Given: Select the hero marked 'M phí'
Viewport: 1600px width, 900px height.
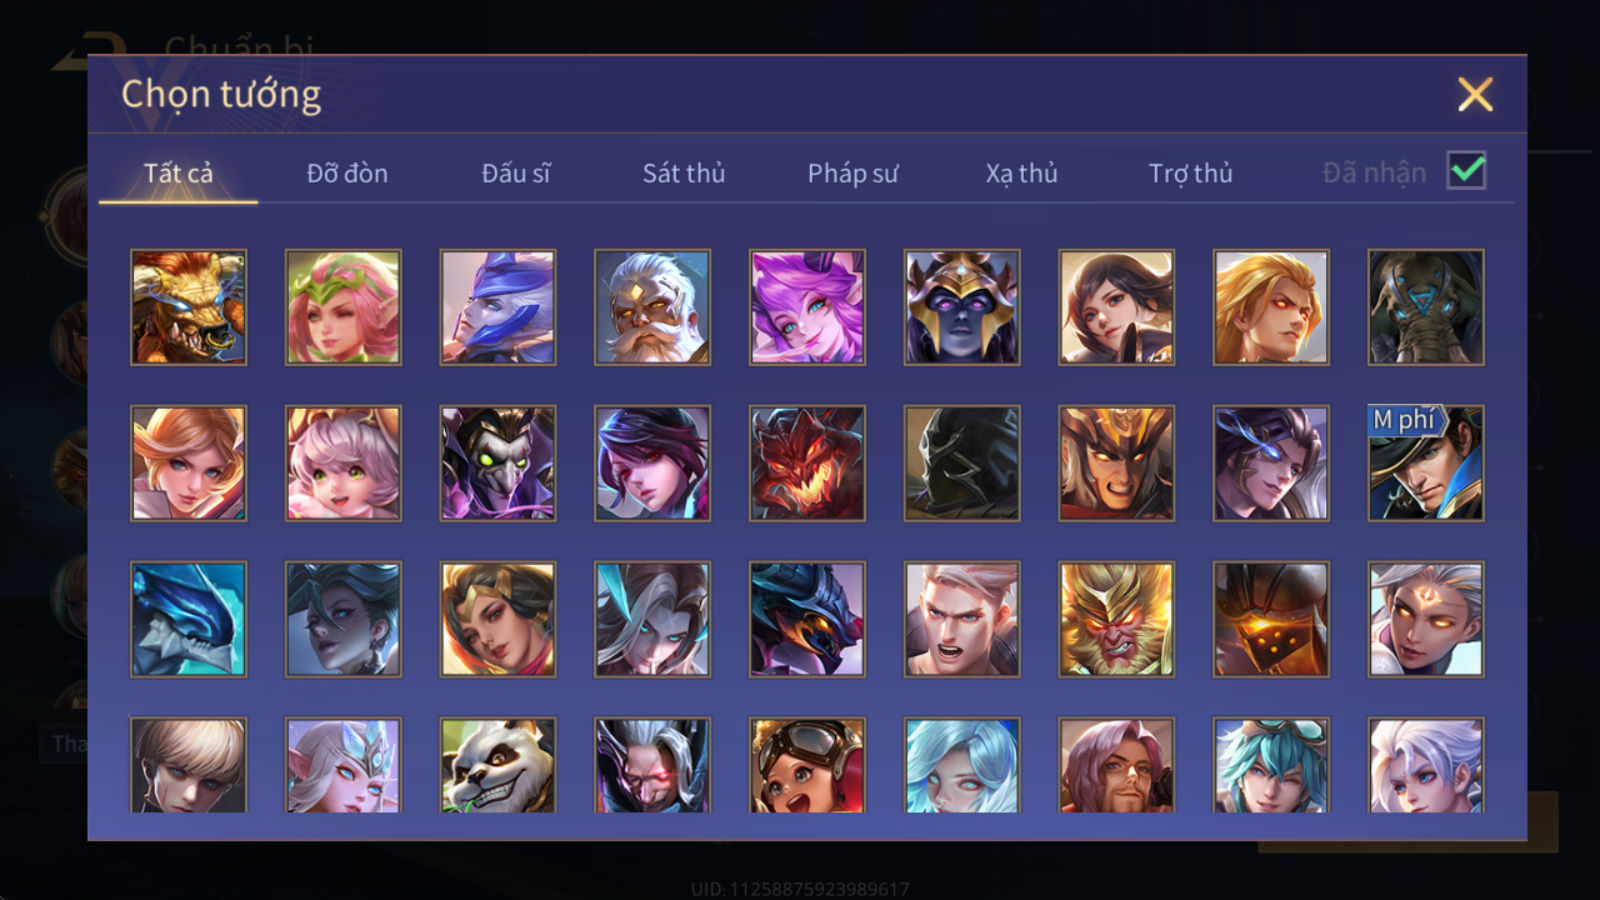Looking at the screenshot, I should coord(1426,463).
